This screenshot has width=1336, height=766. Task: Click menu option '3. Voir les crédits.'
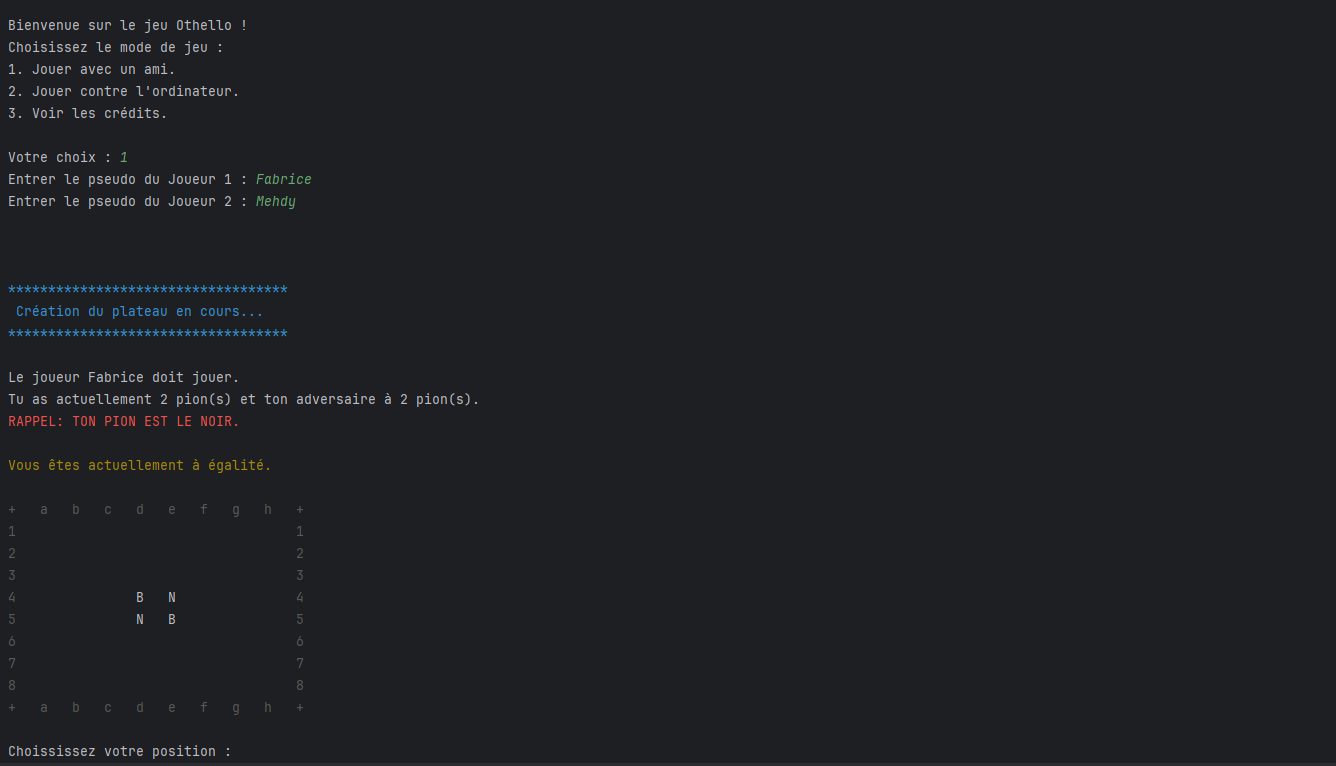pos(88,113)
